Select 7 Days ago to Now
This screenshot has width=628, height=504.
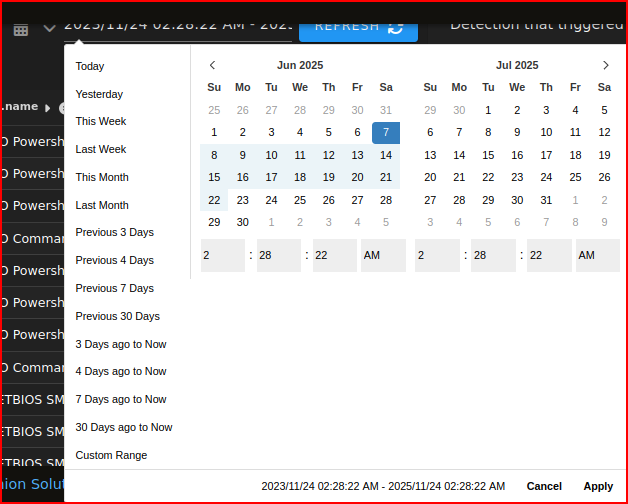coord(121,399)
